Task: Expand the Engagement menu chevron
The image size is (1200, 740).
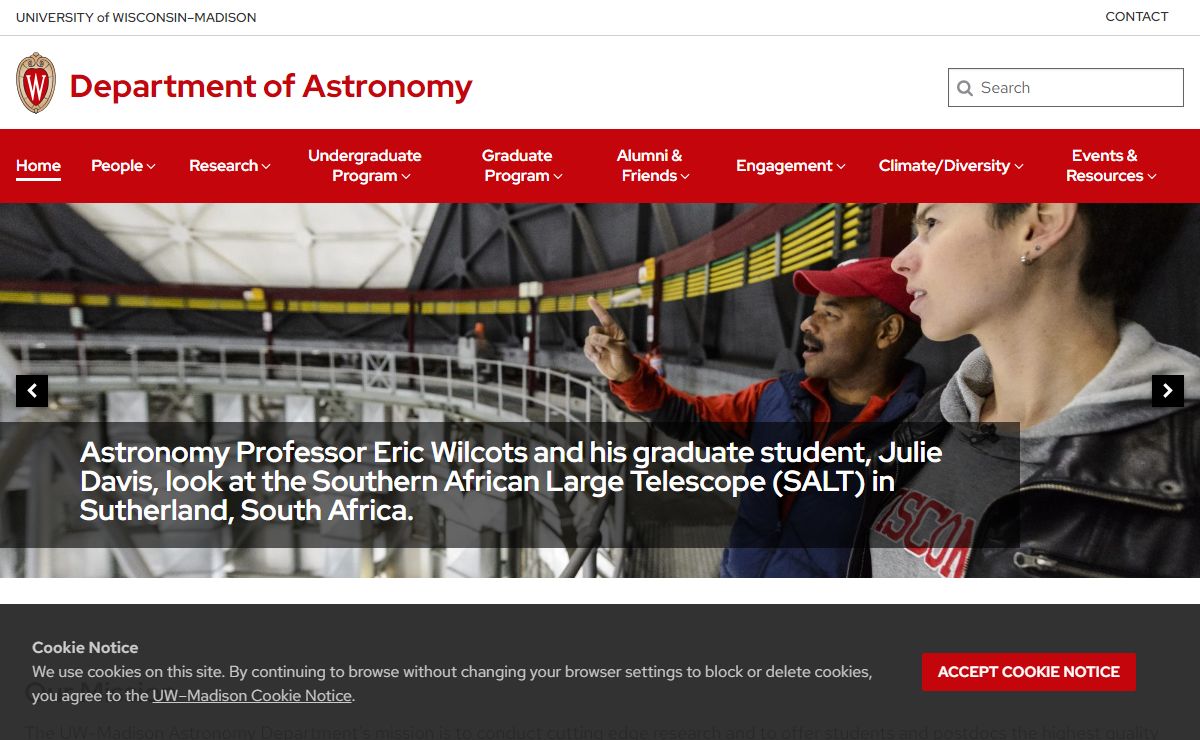Action: pyautogui.click(x=841, y=167)
